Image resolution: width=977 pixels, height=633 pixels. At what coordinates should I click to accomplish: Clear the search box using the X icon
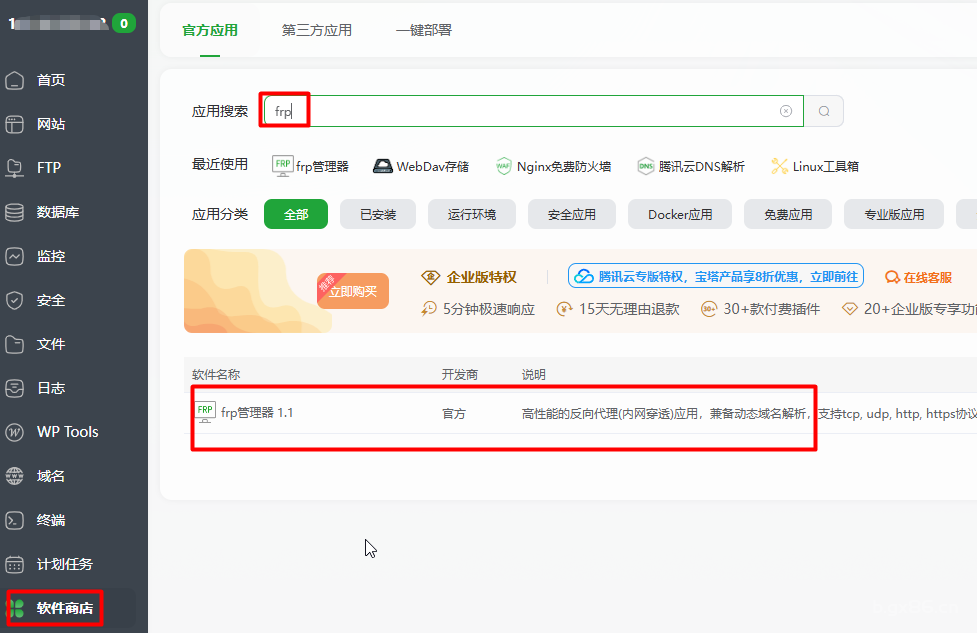785,110
